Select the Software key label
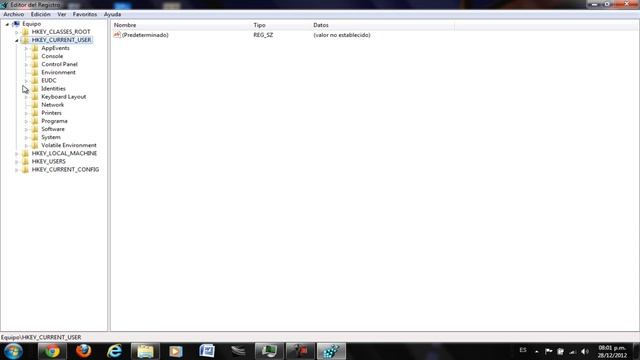640x360 pixels. pos(53,129)
